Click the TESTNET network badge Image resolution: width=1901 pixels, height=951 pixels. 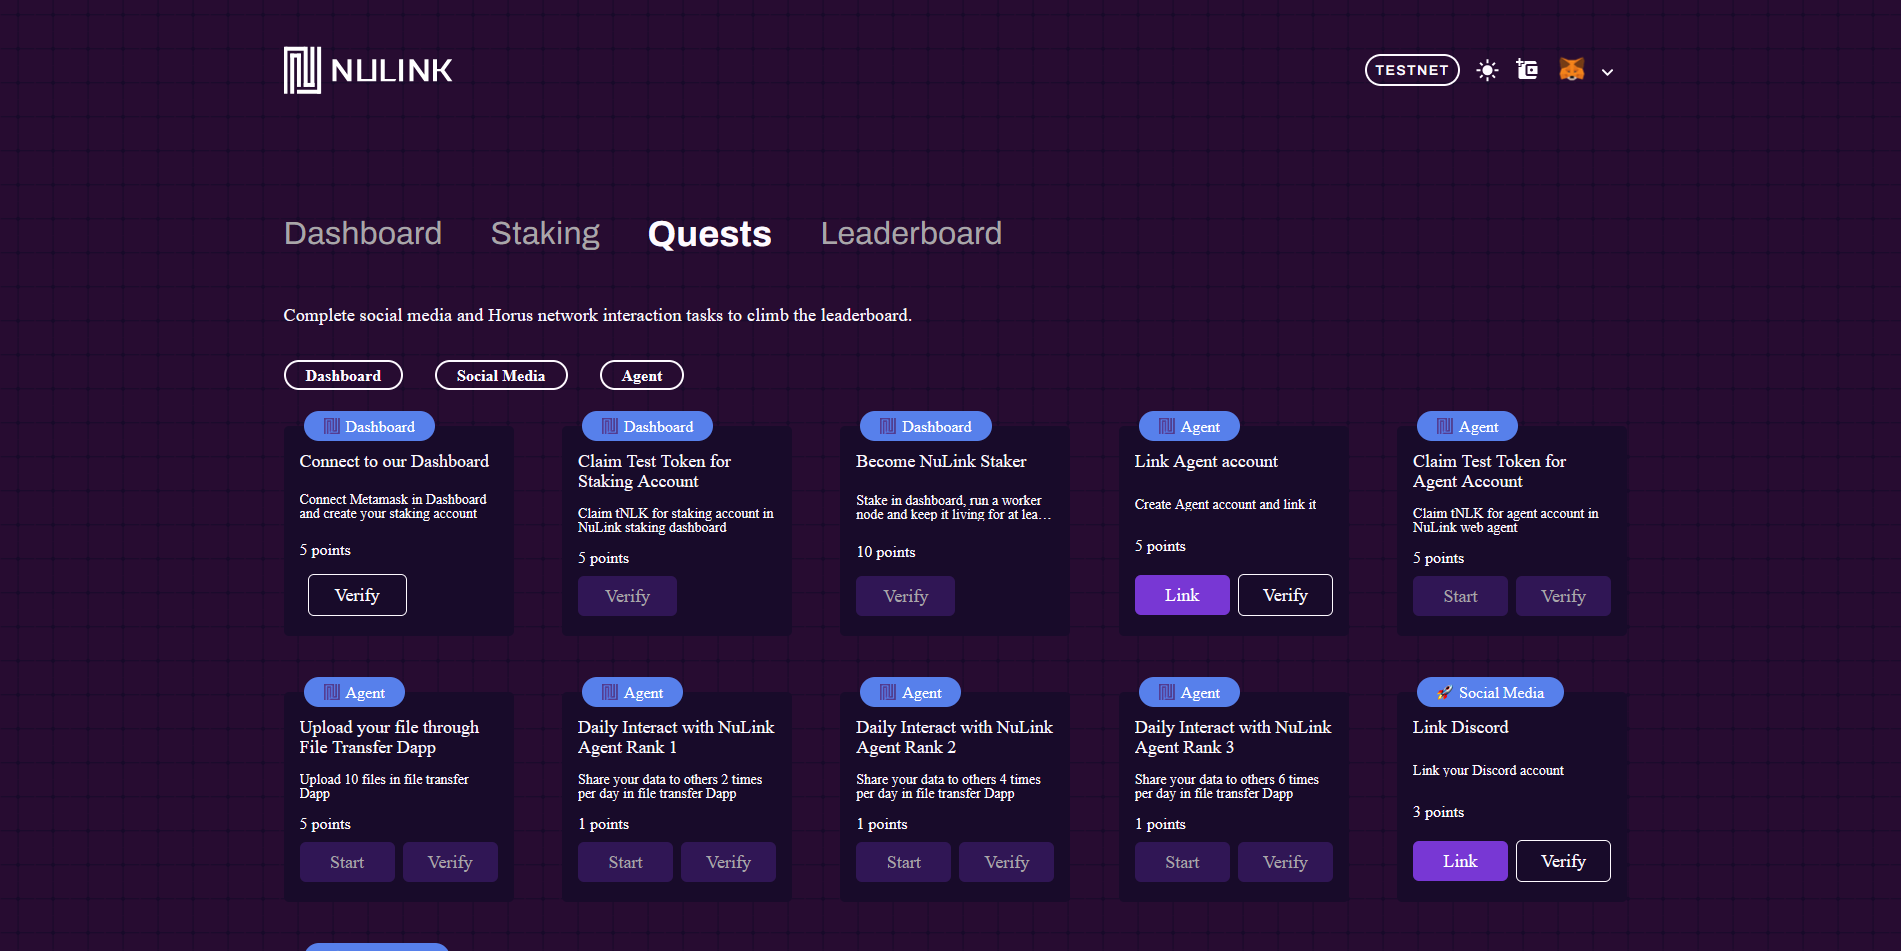coord(1411,70)
